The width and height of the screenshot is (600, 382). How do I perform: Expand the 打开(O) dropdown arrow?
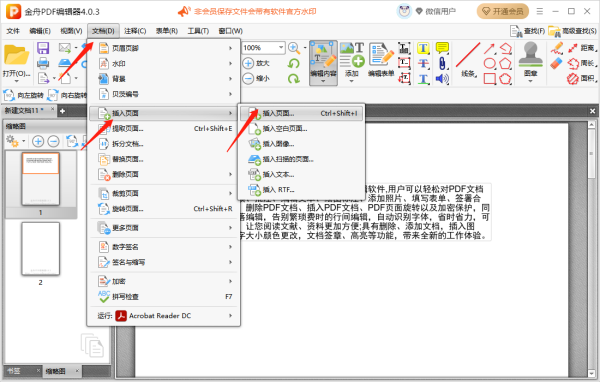tap(16, 81)
